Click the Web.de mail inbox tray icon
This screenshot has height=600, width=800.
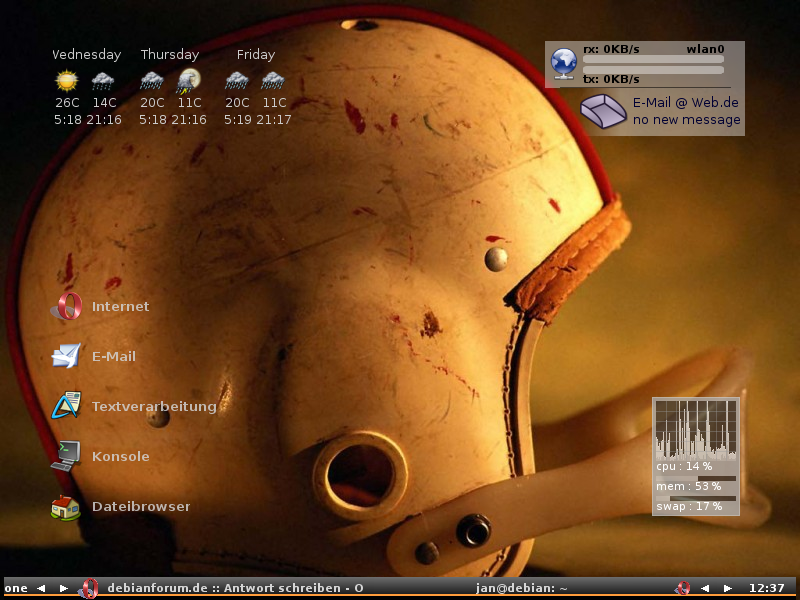[x=603, y=110]
